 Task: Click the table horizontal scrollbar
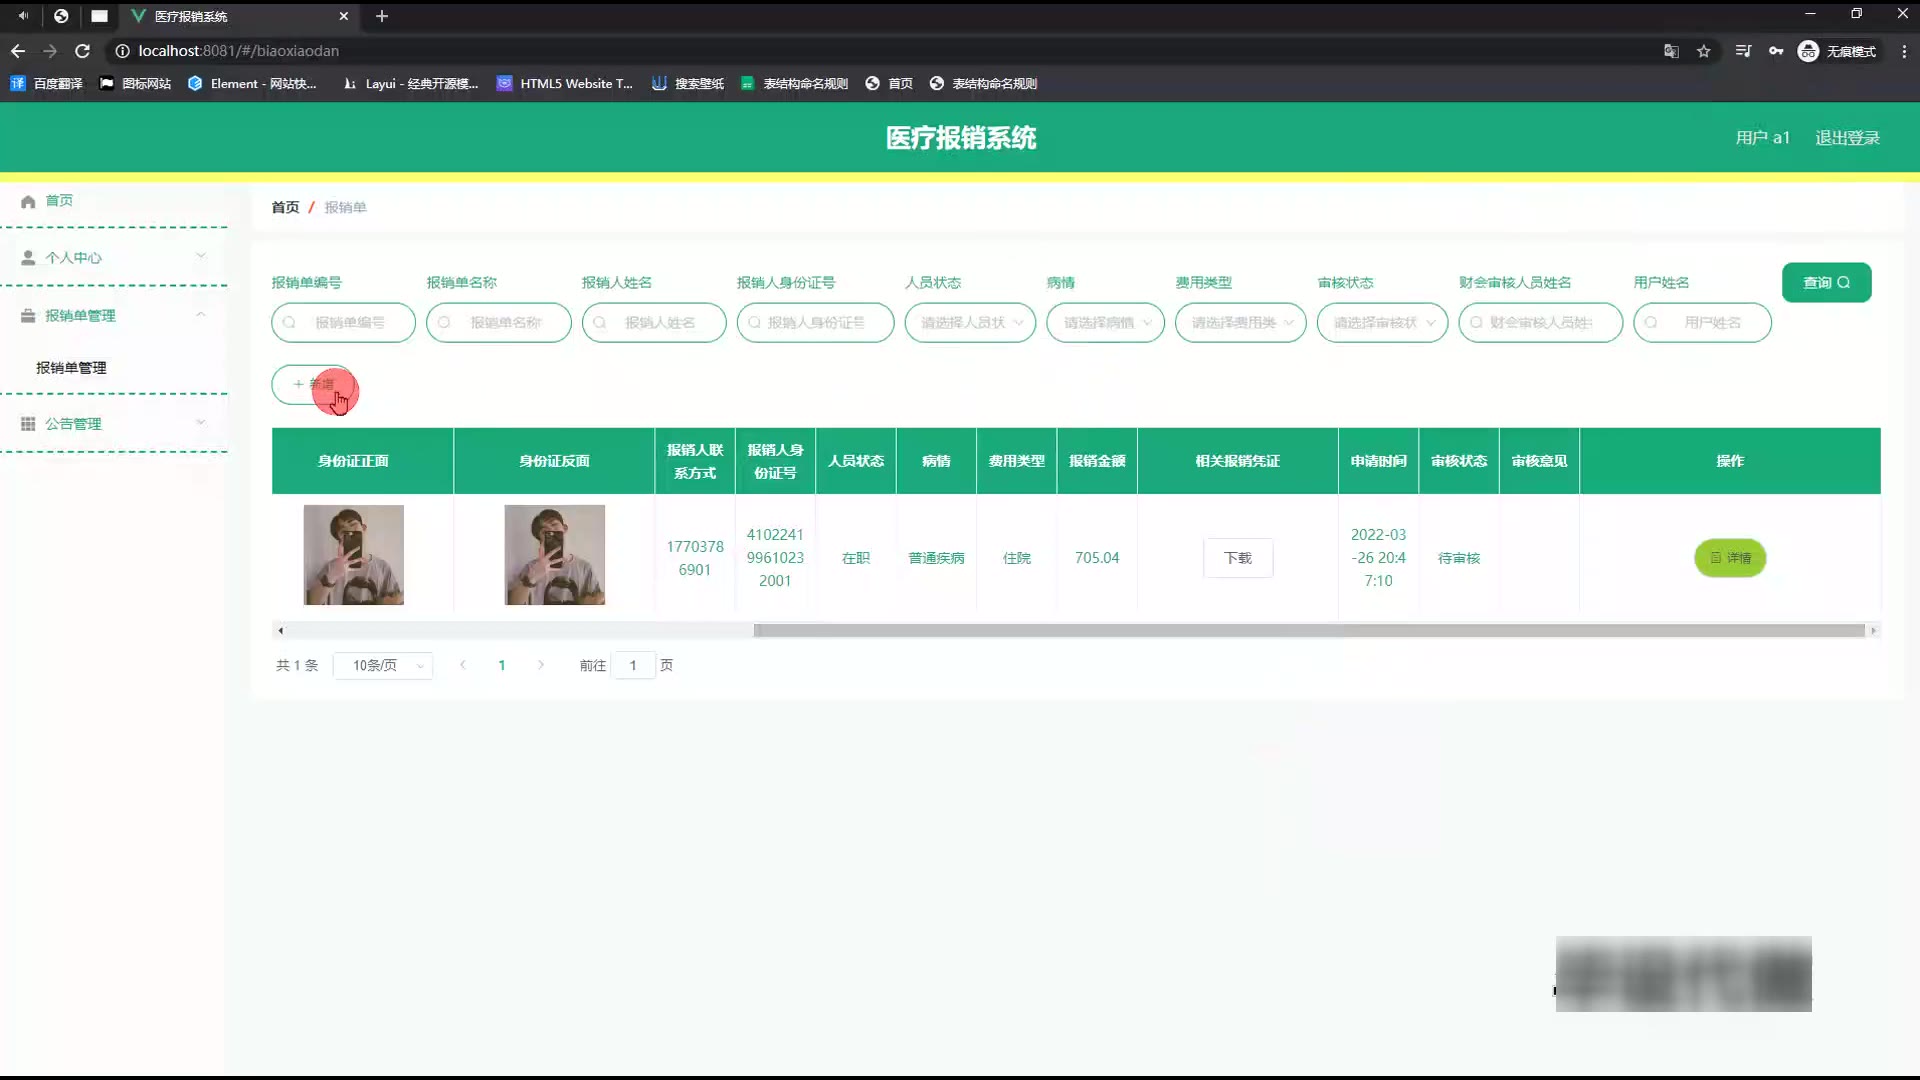click(x=1308, y=630)
